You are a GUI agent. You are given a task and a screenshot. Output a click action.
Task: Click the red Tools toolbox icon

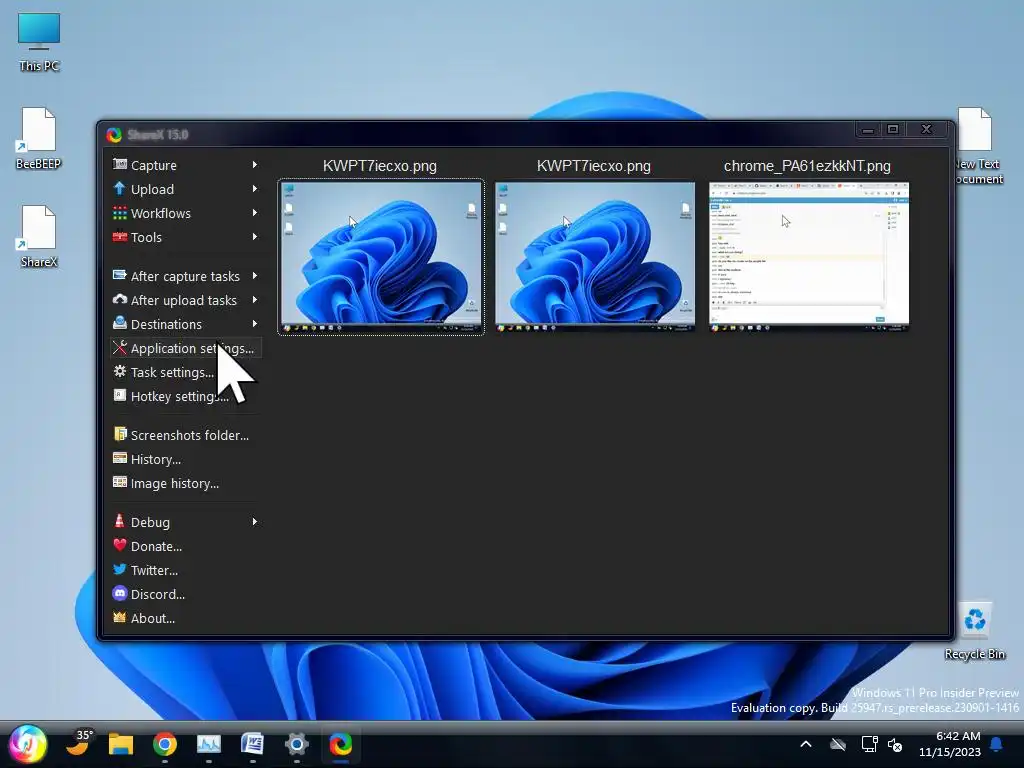pyautogui.click(x=120, y=236)
